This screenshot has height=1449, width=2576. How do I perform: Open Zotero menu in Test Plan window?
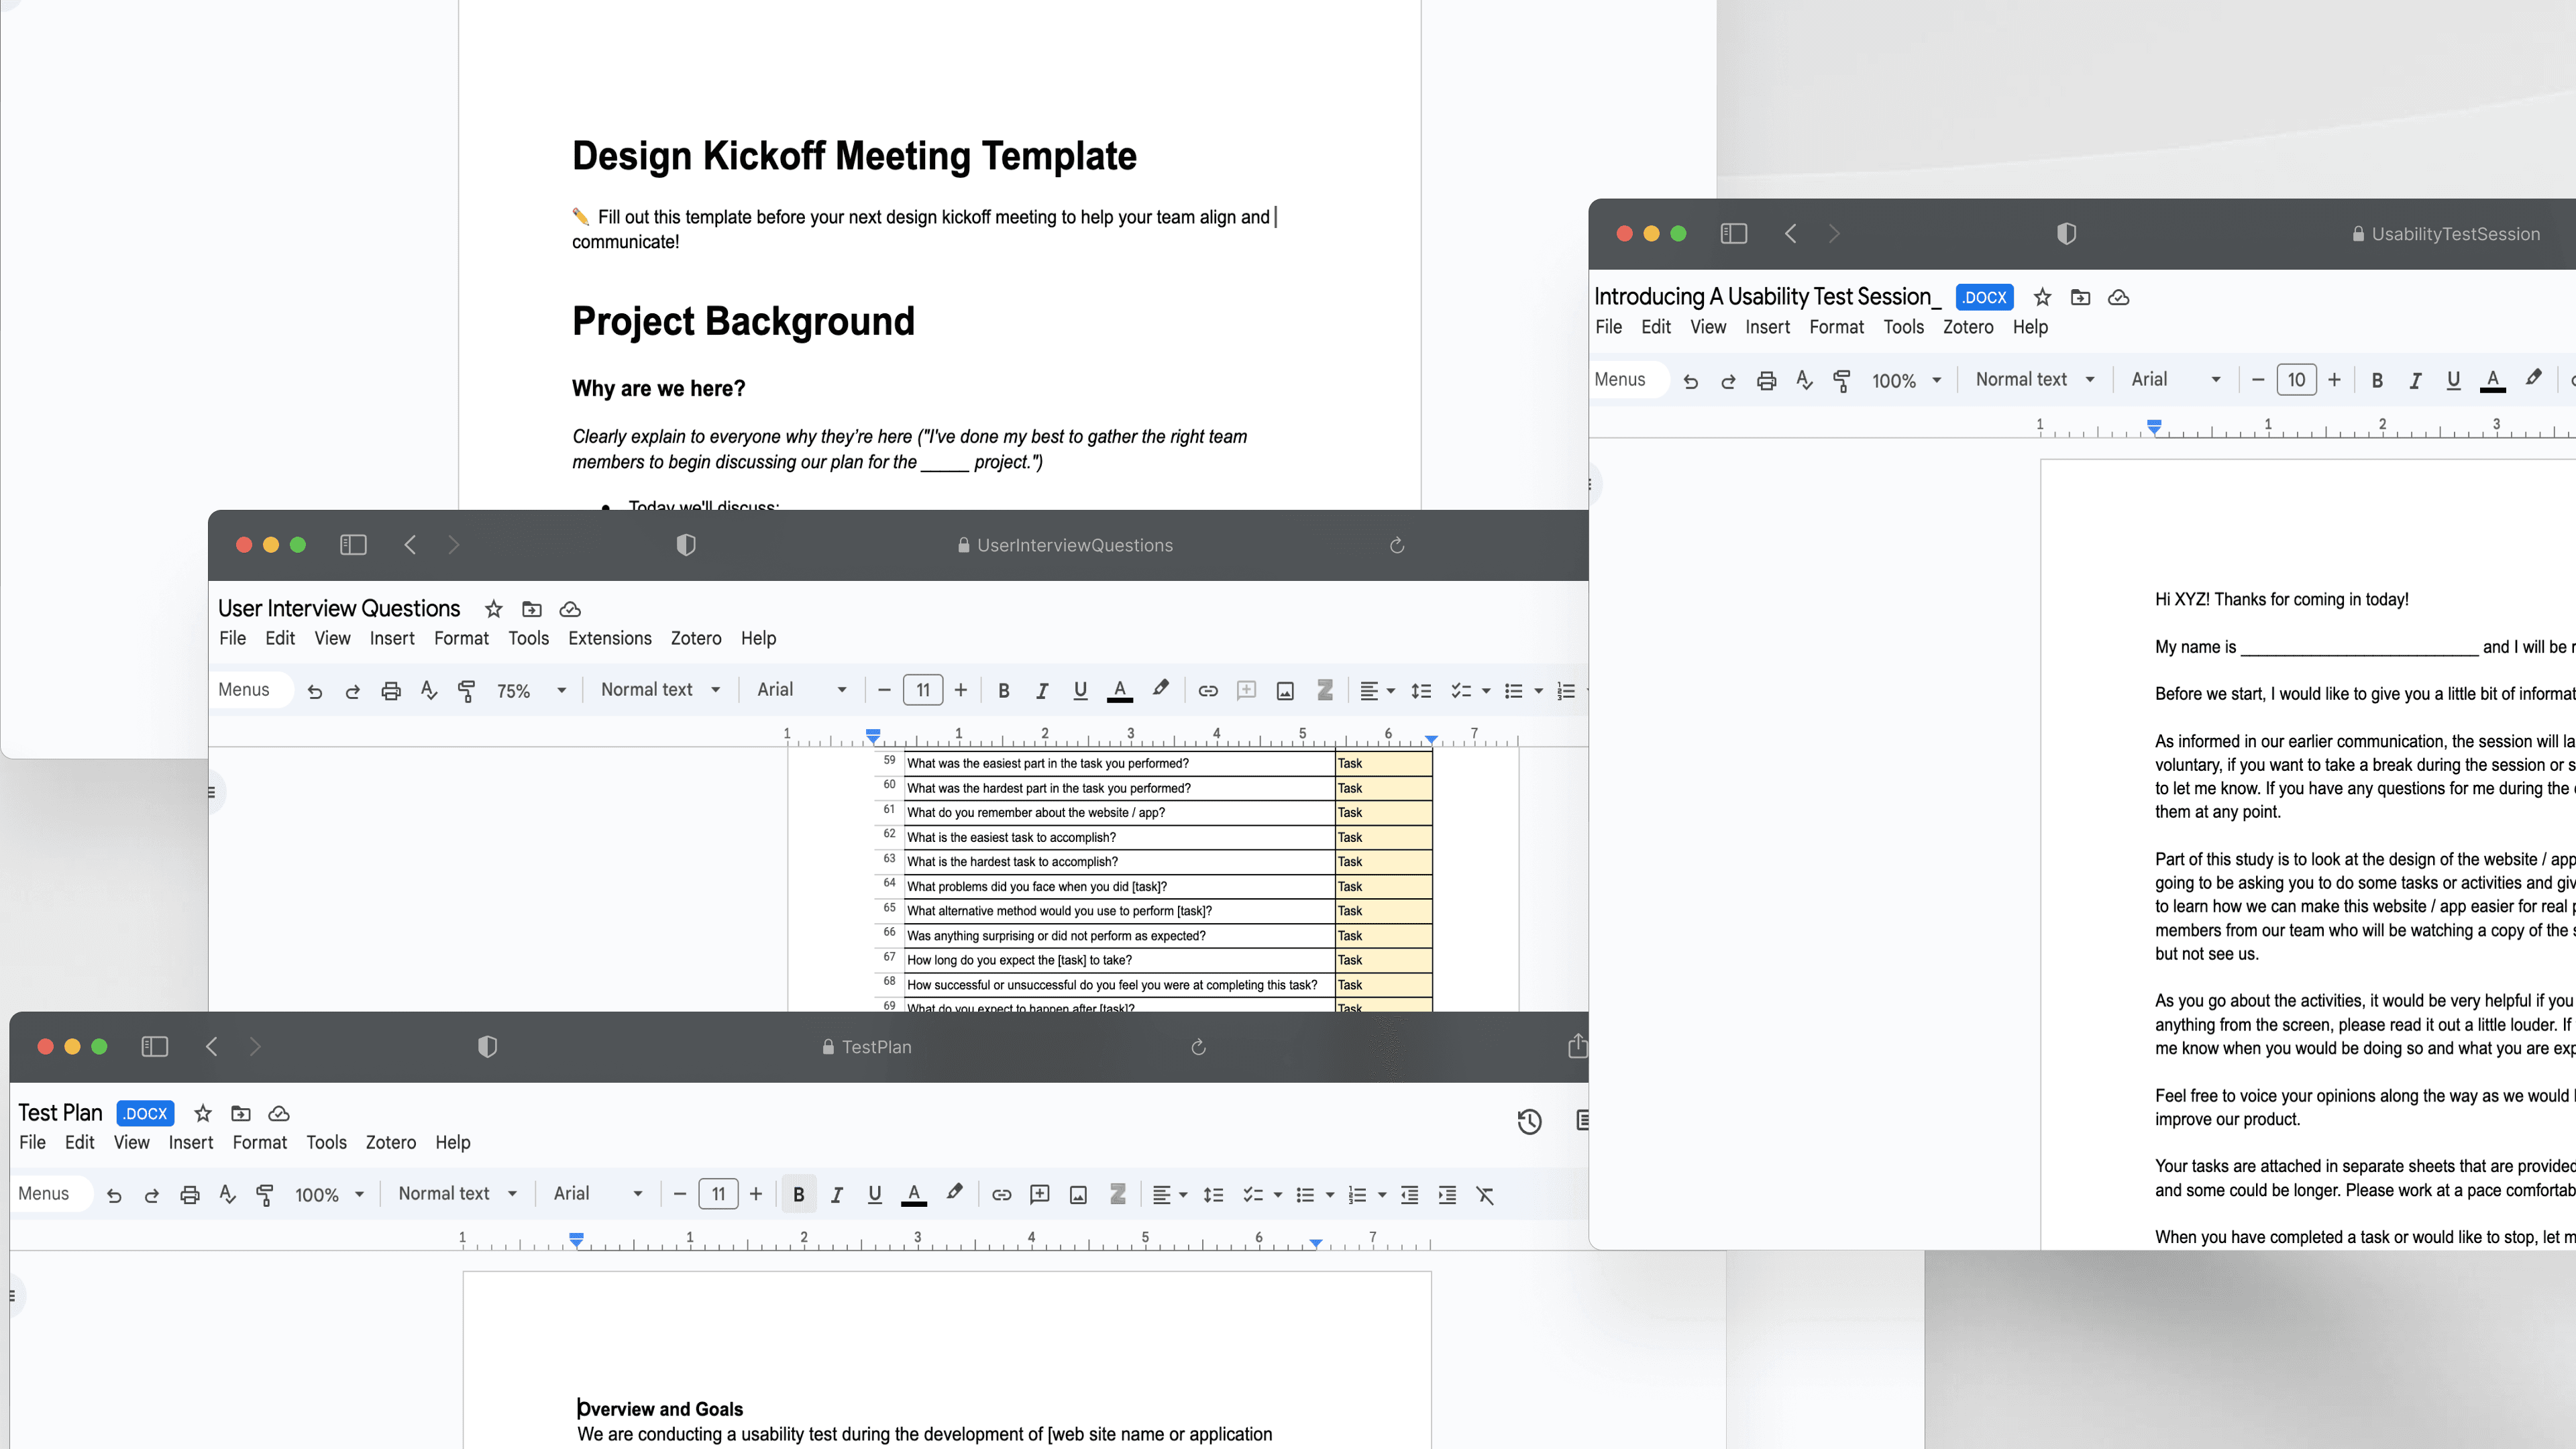[390, 1142]
